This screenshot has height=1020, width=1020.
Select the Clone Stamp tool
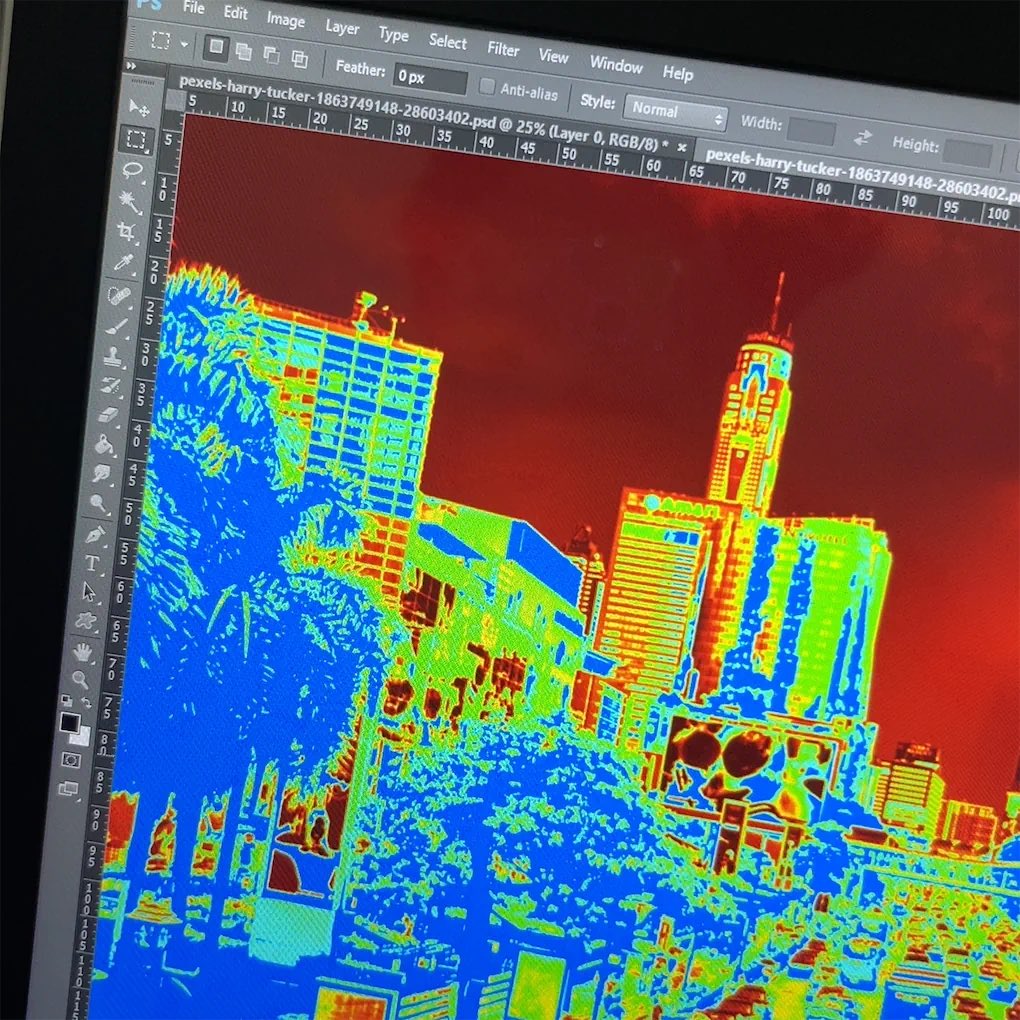click(x=113, y=356)
